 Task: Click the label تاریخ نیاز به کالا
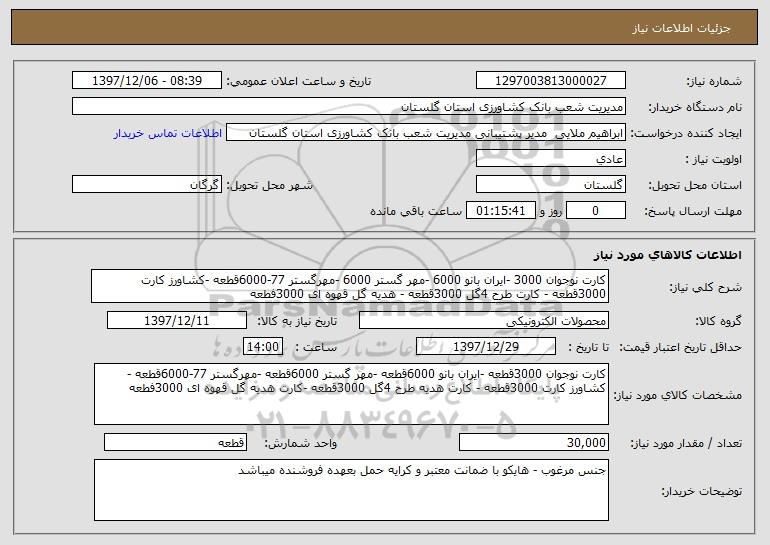click(x=297, y=321)
